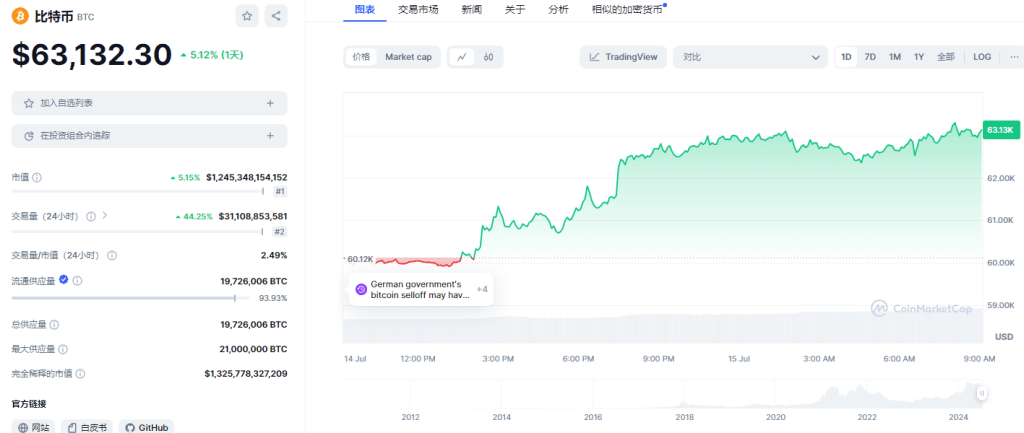1024x433 pixels.
Task: Switch to the 交易市场 tab
Action: point(418,9)
